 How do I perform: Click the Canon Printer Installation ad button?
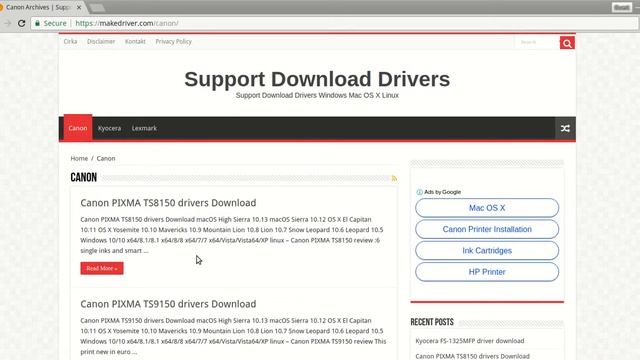click(x=487, y=229)
